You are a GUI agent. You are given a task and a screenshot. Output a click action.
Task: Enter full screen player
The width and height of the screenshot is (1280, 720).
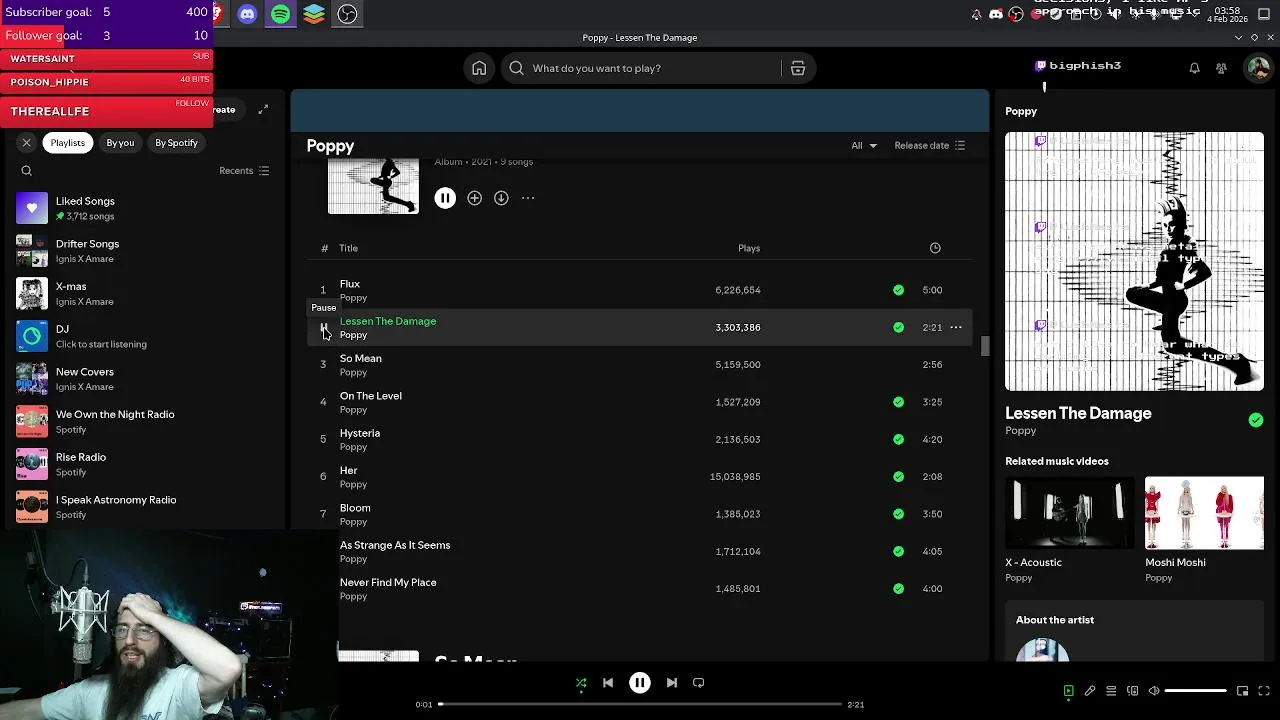1264,691
